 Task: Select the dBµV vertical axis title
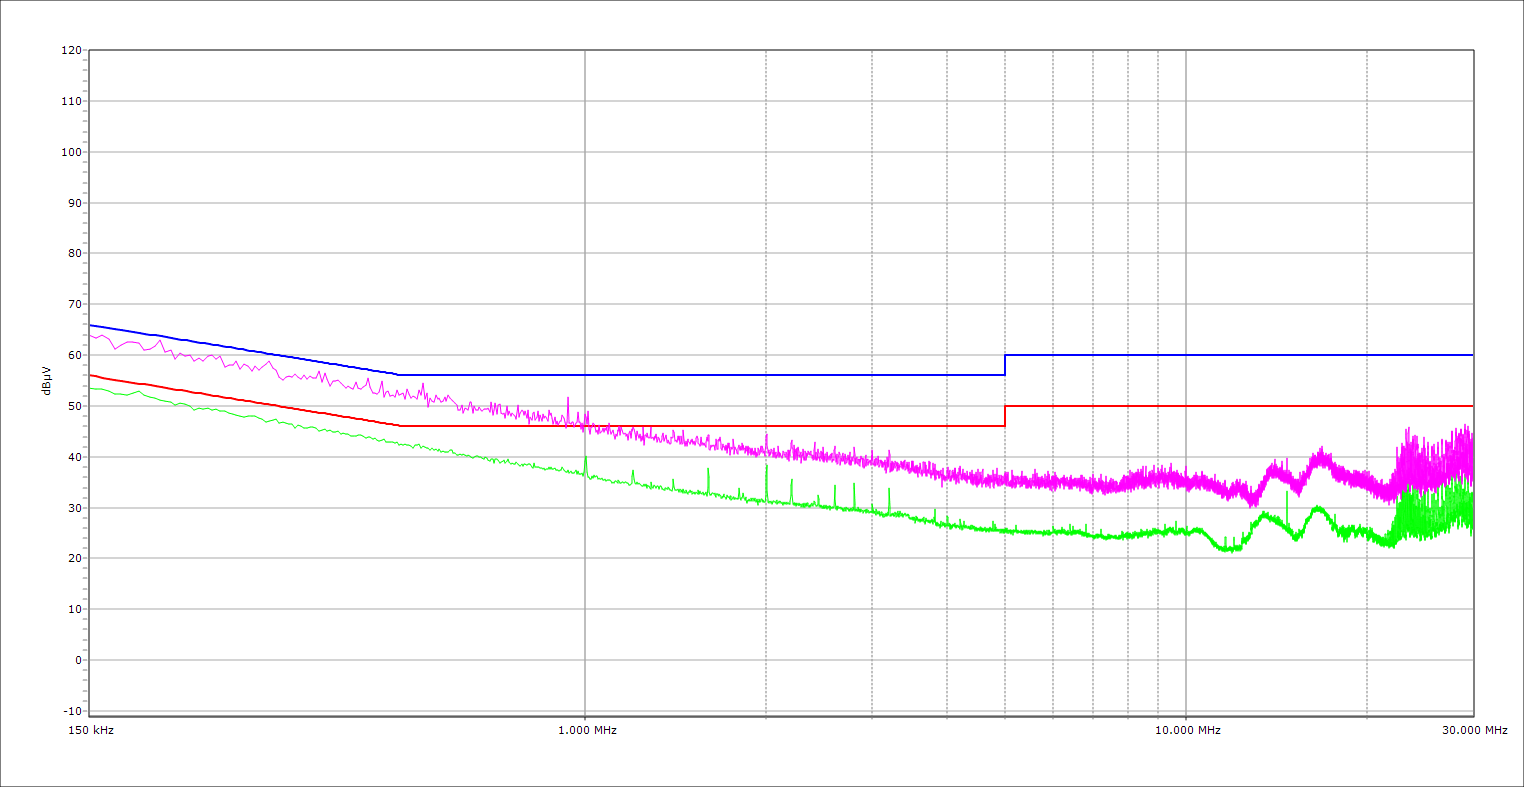pos(46,380)
